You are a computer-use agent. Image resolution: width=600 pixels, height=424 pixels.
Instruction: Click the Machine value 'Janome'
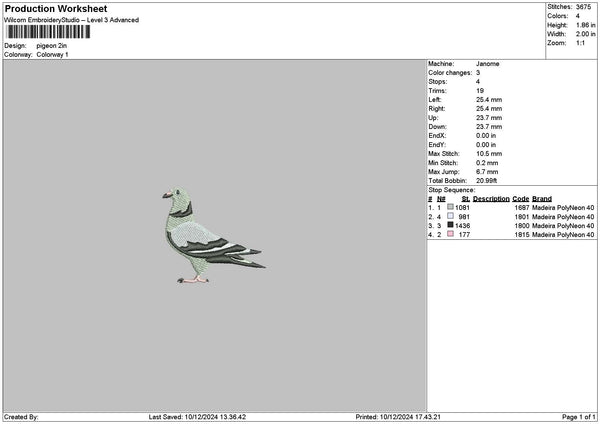point(488,64)
